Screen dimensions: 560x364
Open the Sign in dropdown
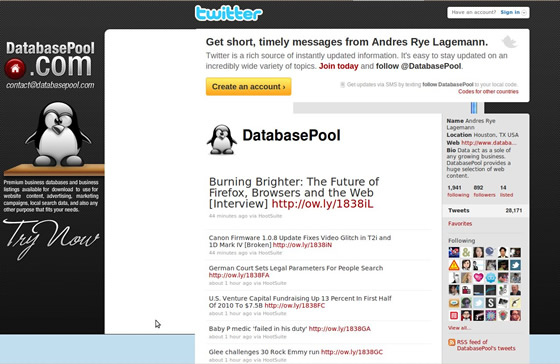click(513, 12)
